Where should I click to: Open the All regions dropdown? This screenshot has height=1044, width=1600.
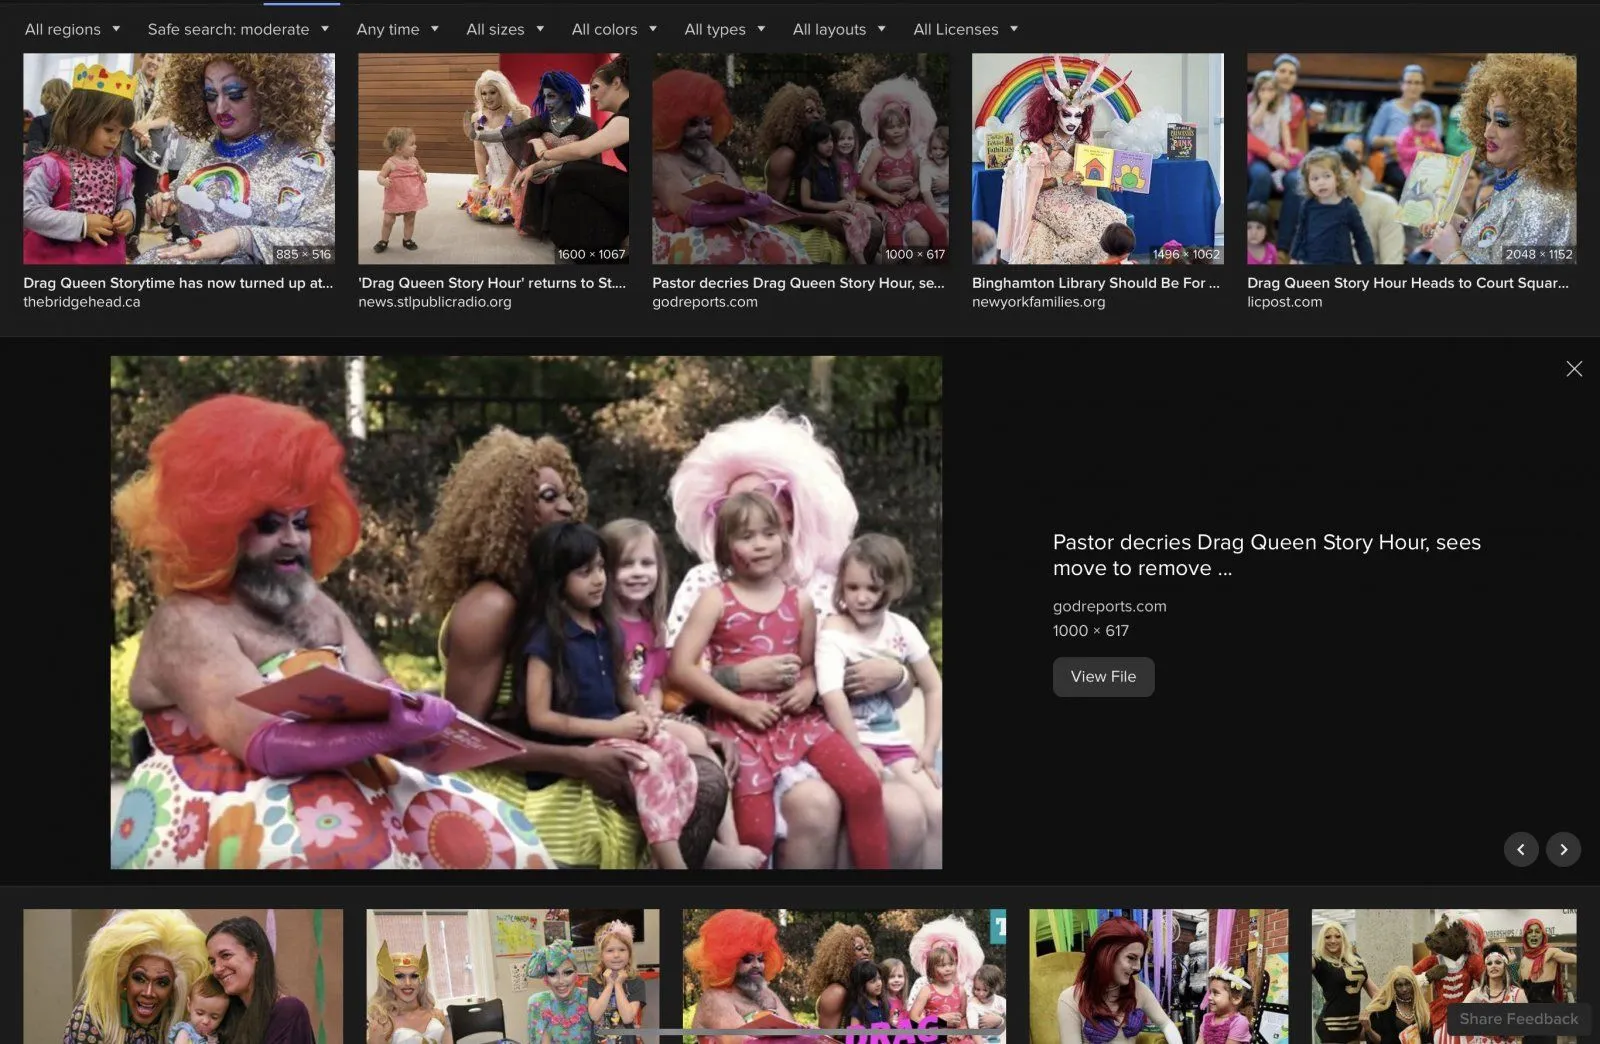[72, 29]
